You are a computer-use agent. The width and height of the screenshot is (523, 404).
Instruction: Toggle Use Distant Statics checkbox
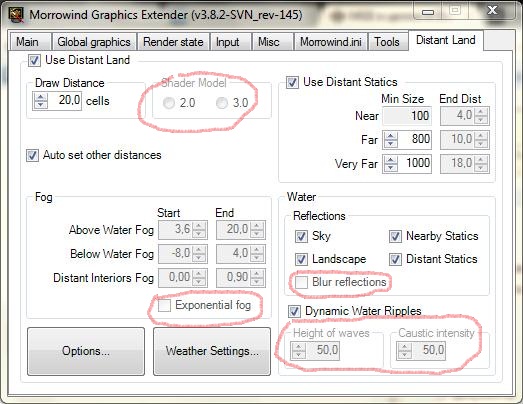pos(292,82)
